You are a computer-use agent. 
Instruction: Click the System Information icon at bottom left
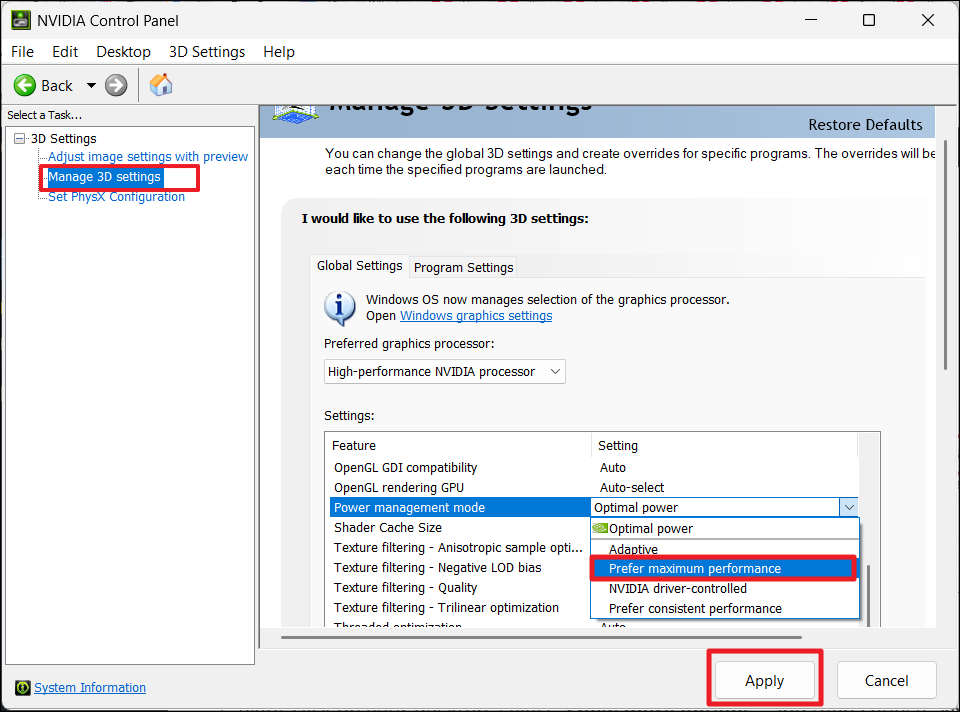tap(22, 688)
